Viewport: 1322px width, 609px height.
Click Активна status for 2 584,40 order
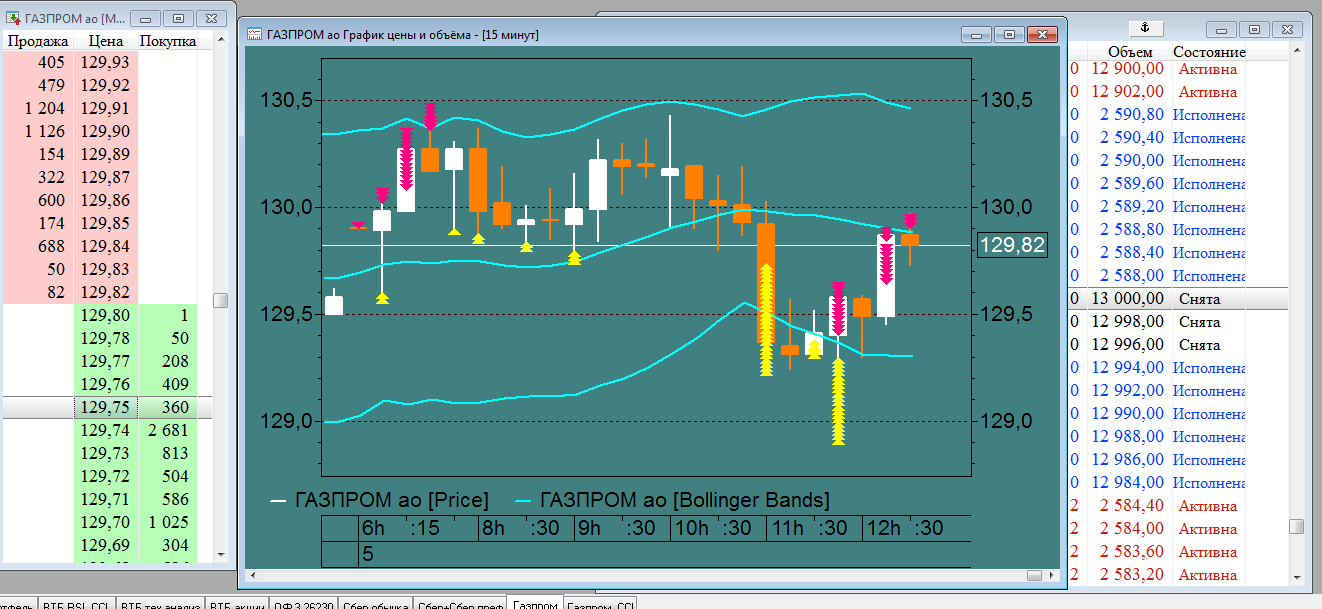pos(1208,506)
